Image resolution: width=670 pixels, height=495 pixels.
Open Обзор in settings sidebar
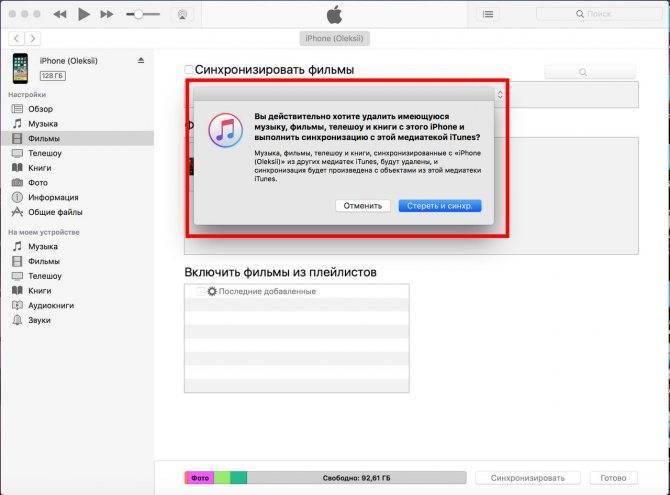point(40,109)
